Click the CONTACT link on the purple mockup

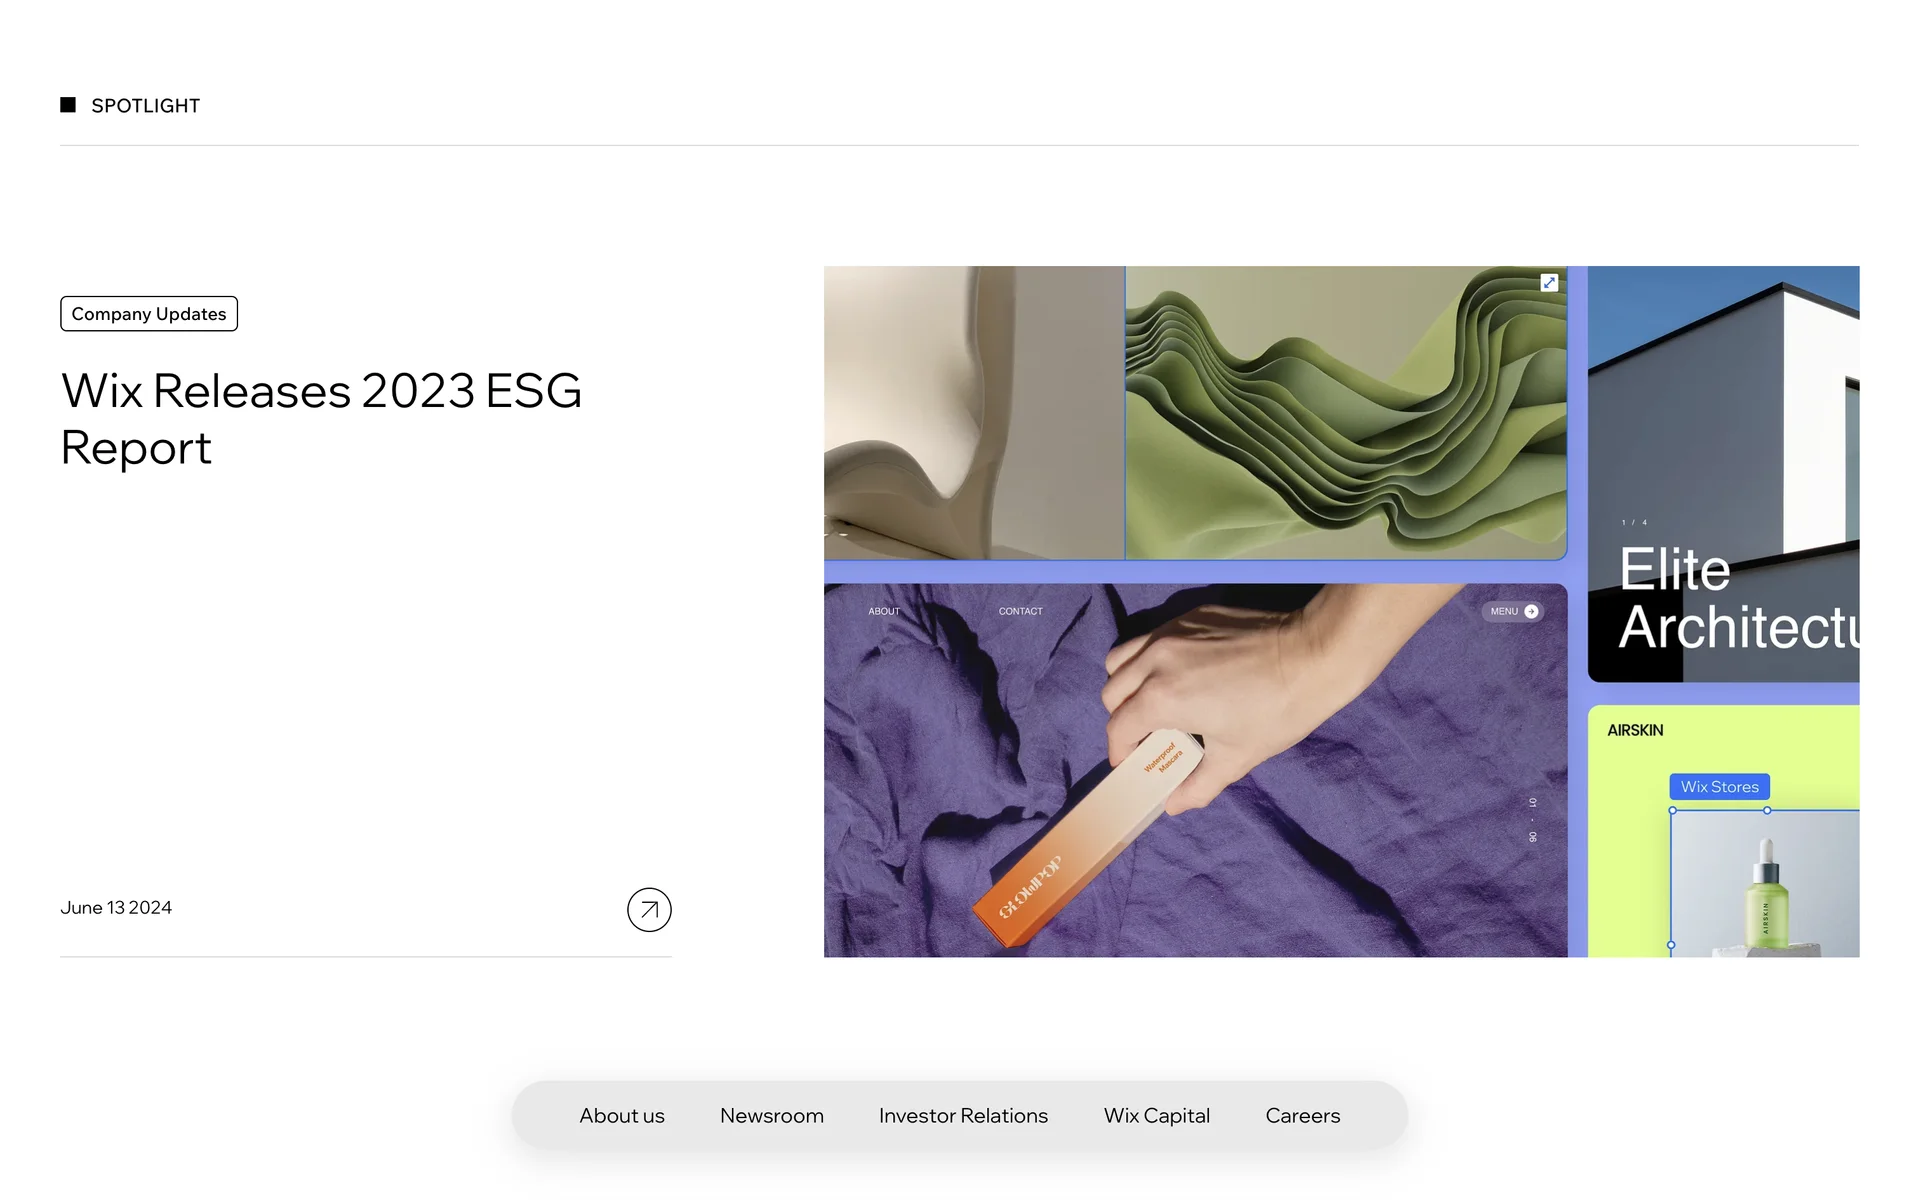click(x=1020, y=611)
